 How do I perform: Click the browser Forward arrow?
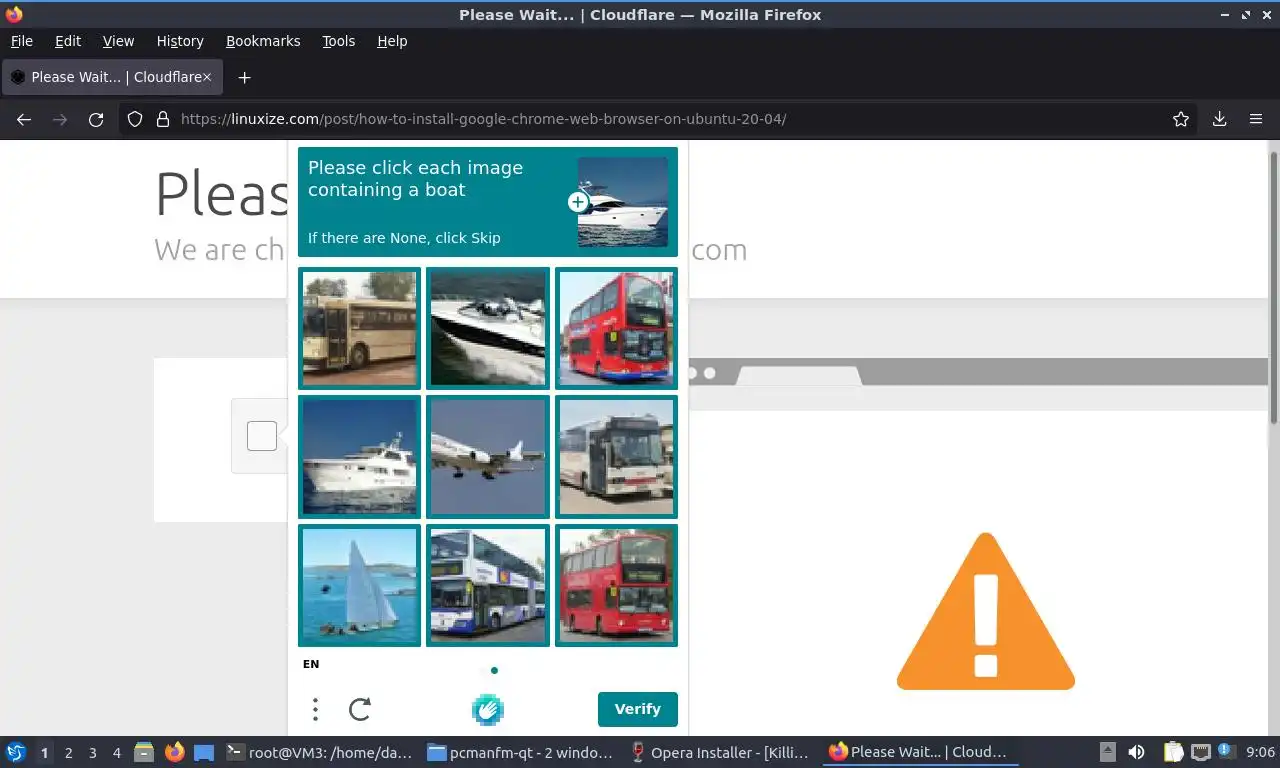point(60,119)
